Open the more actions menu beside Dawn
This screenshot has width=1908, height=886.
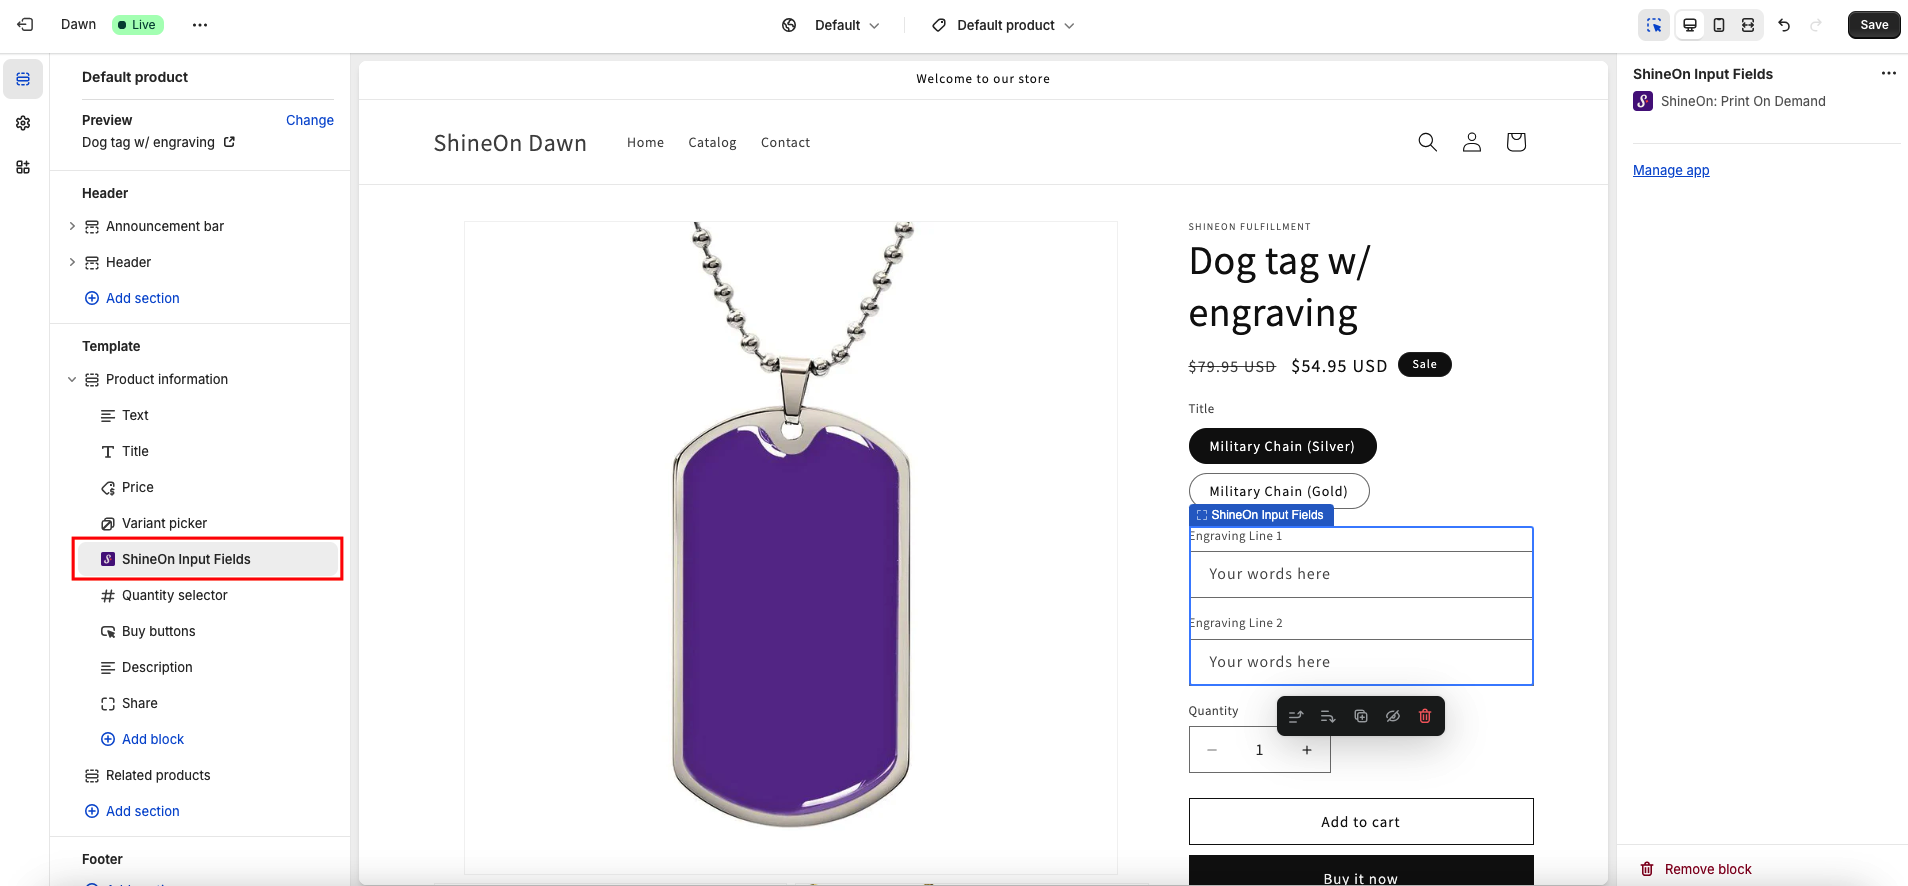pyautogui.click(x=200, y=25)
